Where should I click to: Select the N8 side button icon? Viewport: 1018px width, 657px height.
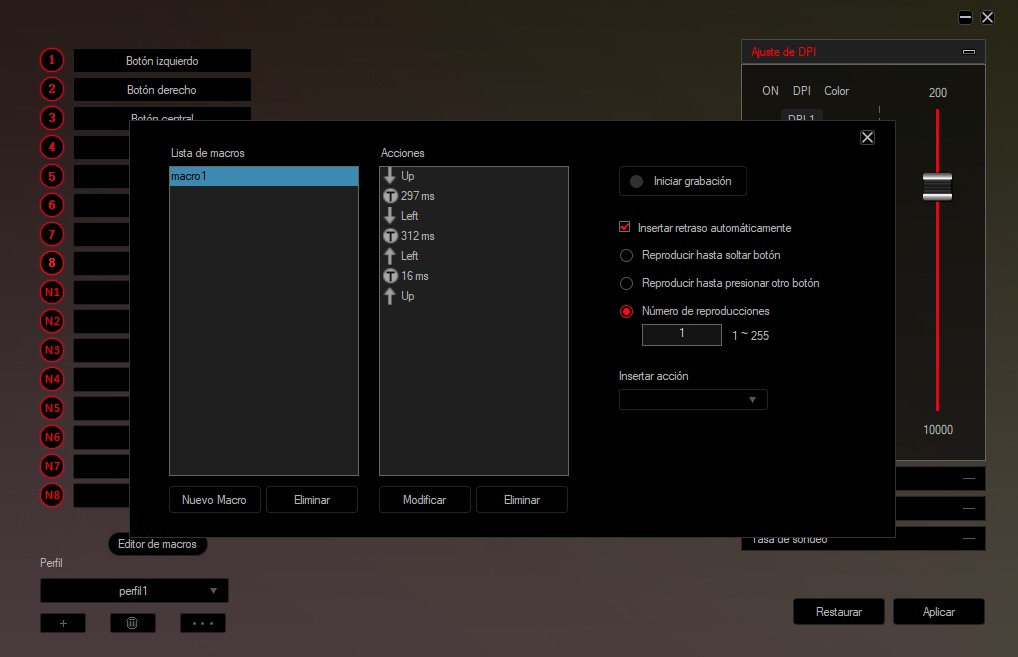click(x=52, y=495)
